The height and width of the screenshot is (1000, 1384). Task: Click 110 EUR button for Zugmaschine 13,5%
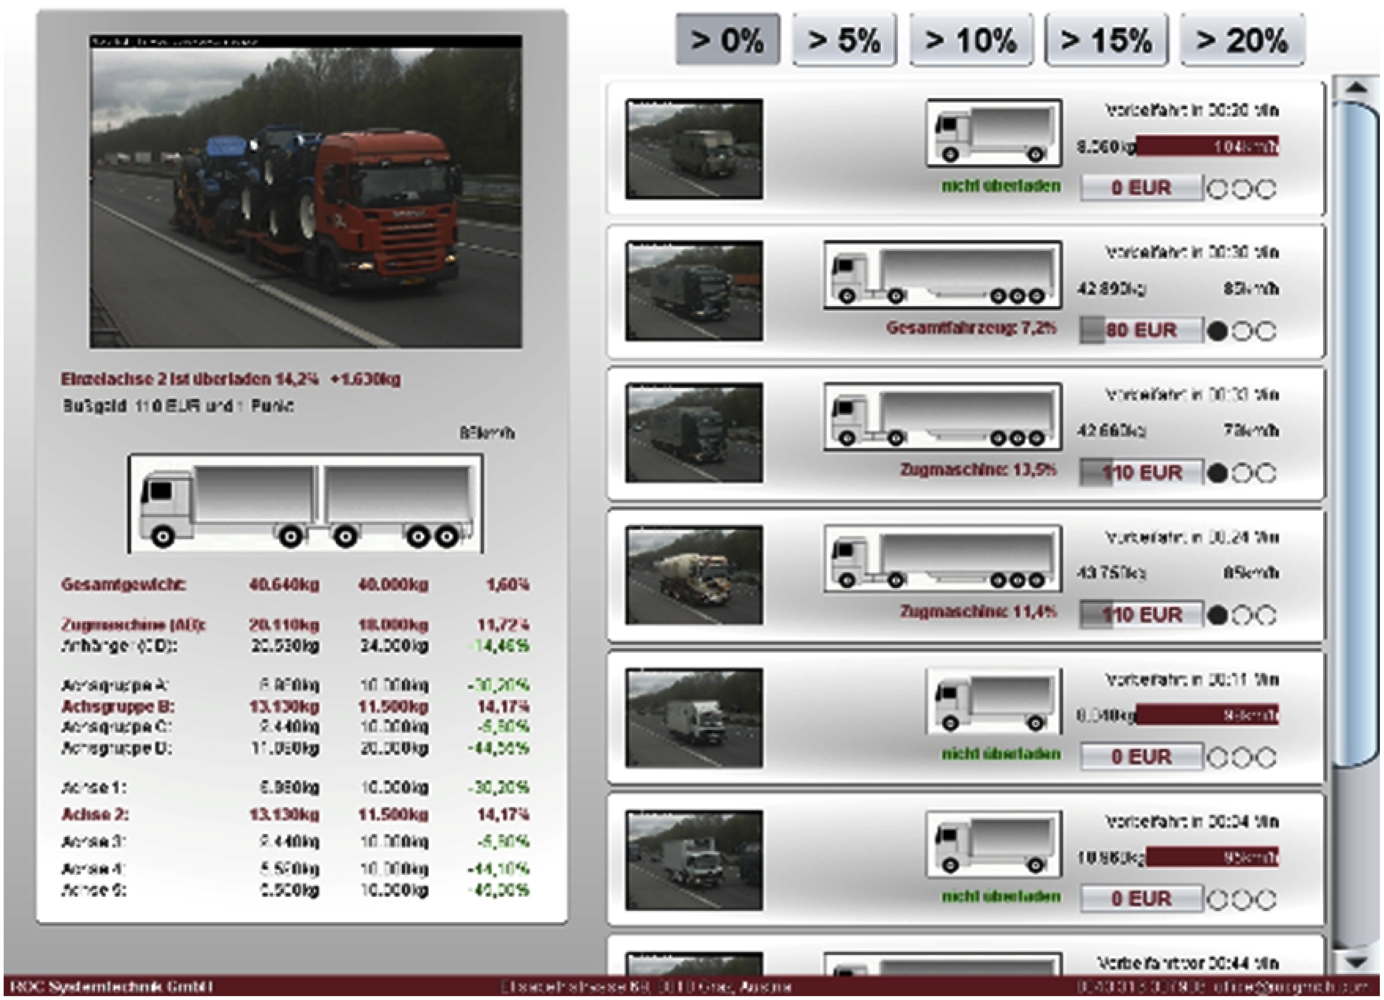(x=1141, y=472)
